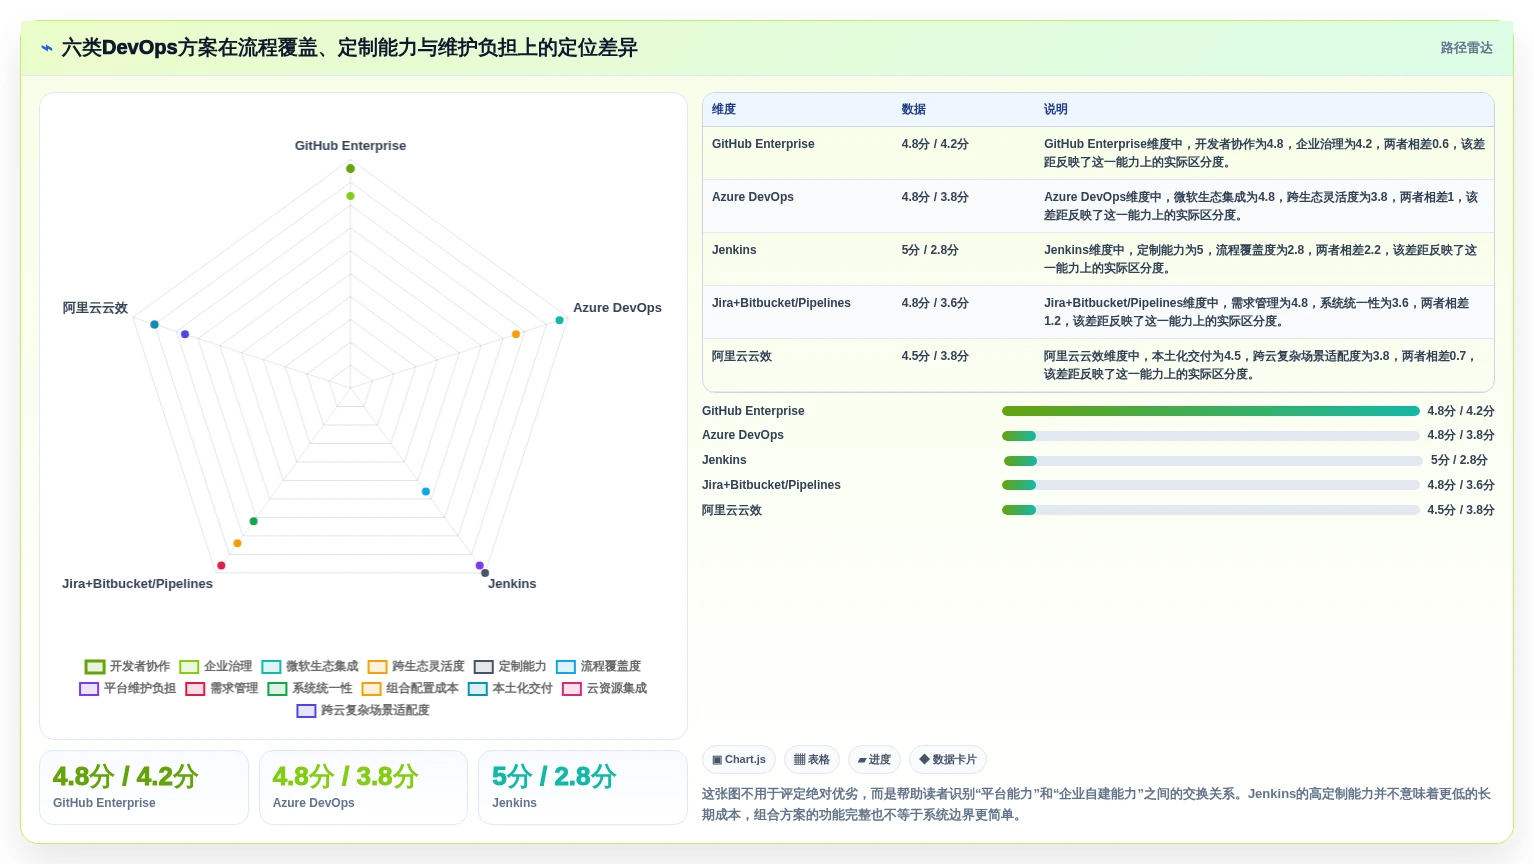Click the chart title heading text
Image resolution: width=1534 pixels, height=864 pixels.
click(349, 48)
